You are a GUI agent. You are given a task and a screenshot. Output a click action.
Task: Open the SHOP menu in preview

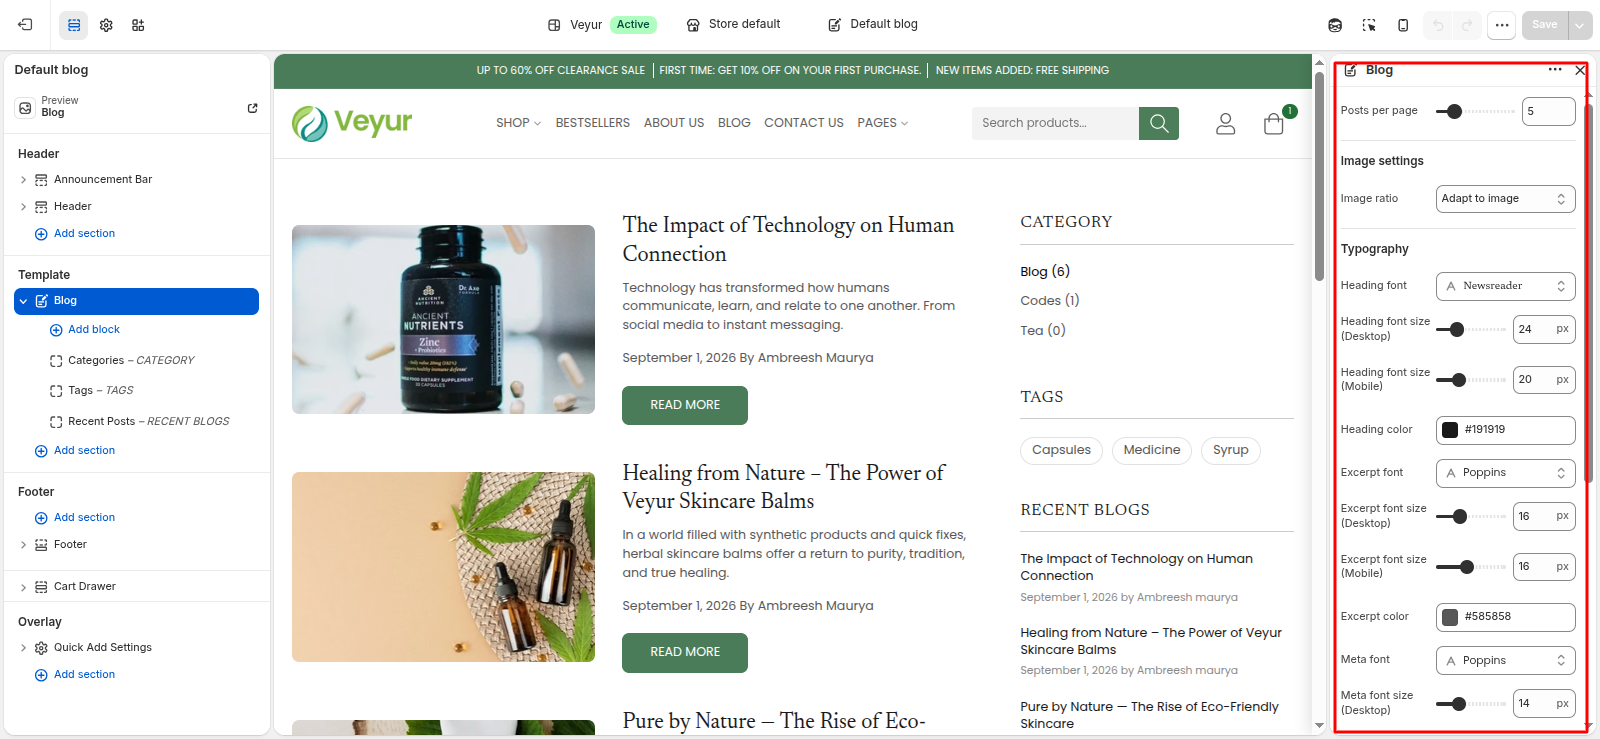coord(518,123)
